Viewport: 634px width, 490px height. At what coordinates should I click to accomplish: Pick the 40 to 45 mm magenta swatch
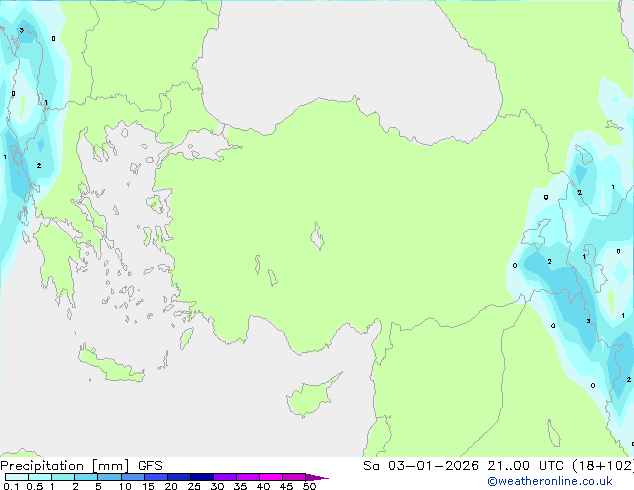(x=271, y=477)
